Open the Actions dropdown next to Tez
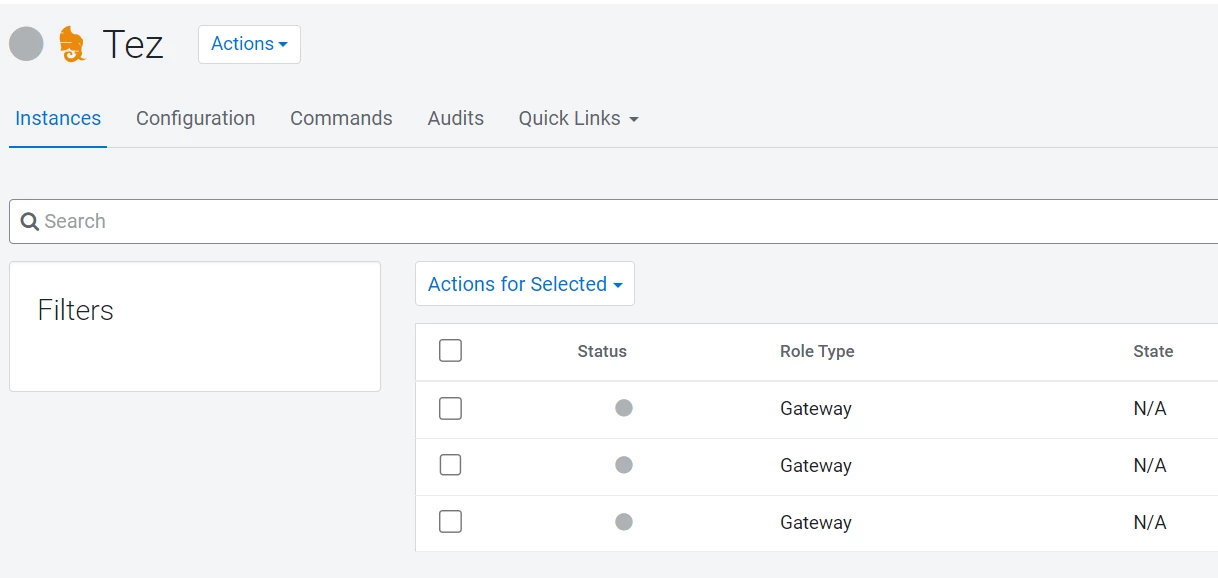The image size is (1218, 578). point(249,44)
